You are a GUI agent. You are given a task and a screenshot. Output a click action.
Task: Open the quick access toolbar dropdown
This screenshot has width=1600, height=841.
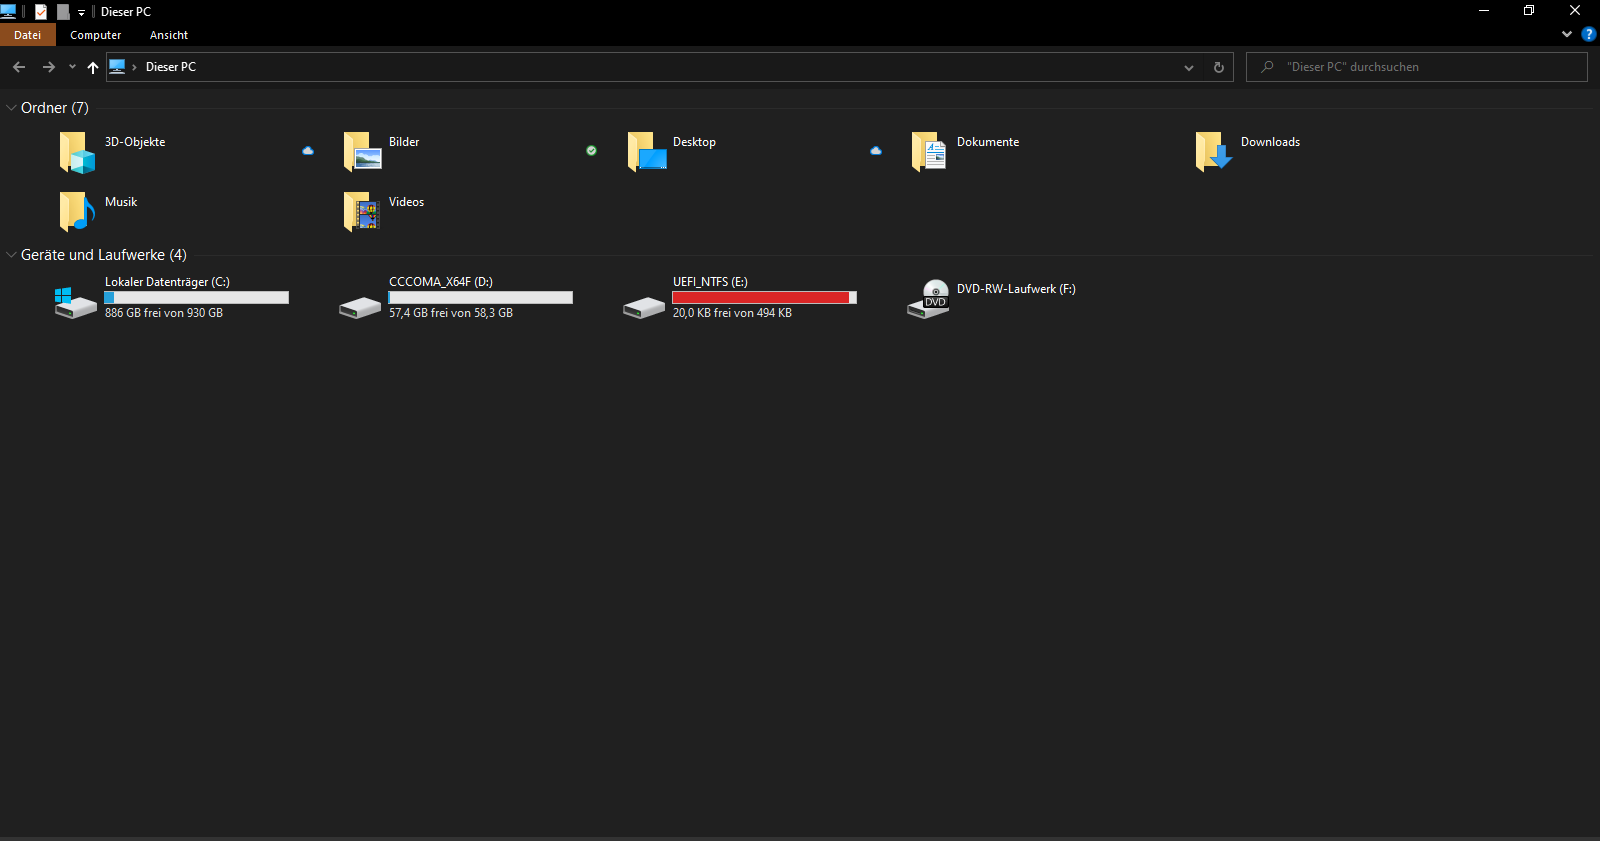click(x=82, y=13)
